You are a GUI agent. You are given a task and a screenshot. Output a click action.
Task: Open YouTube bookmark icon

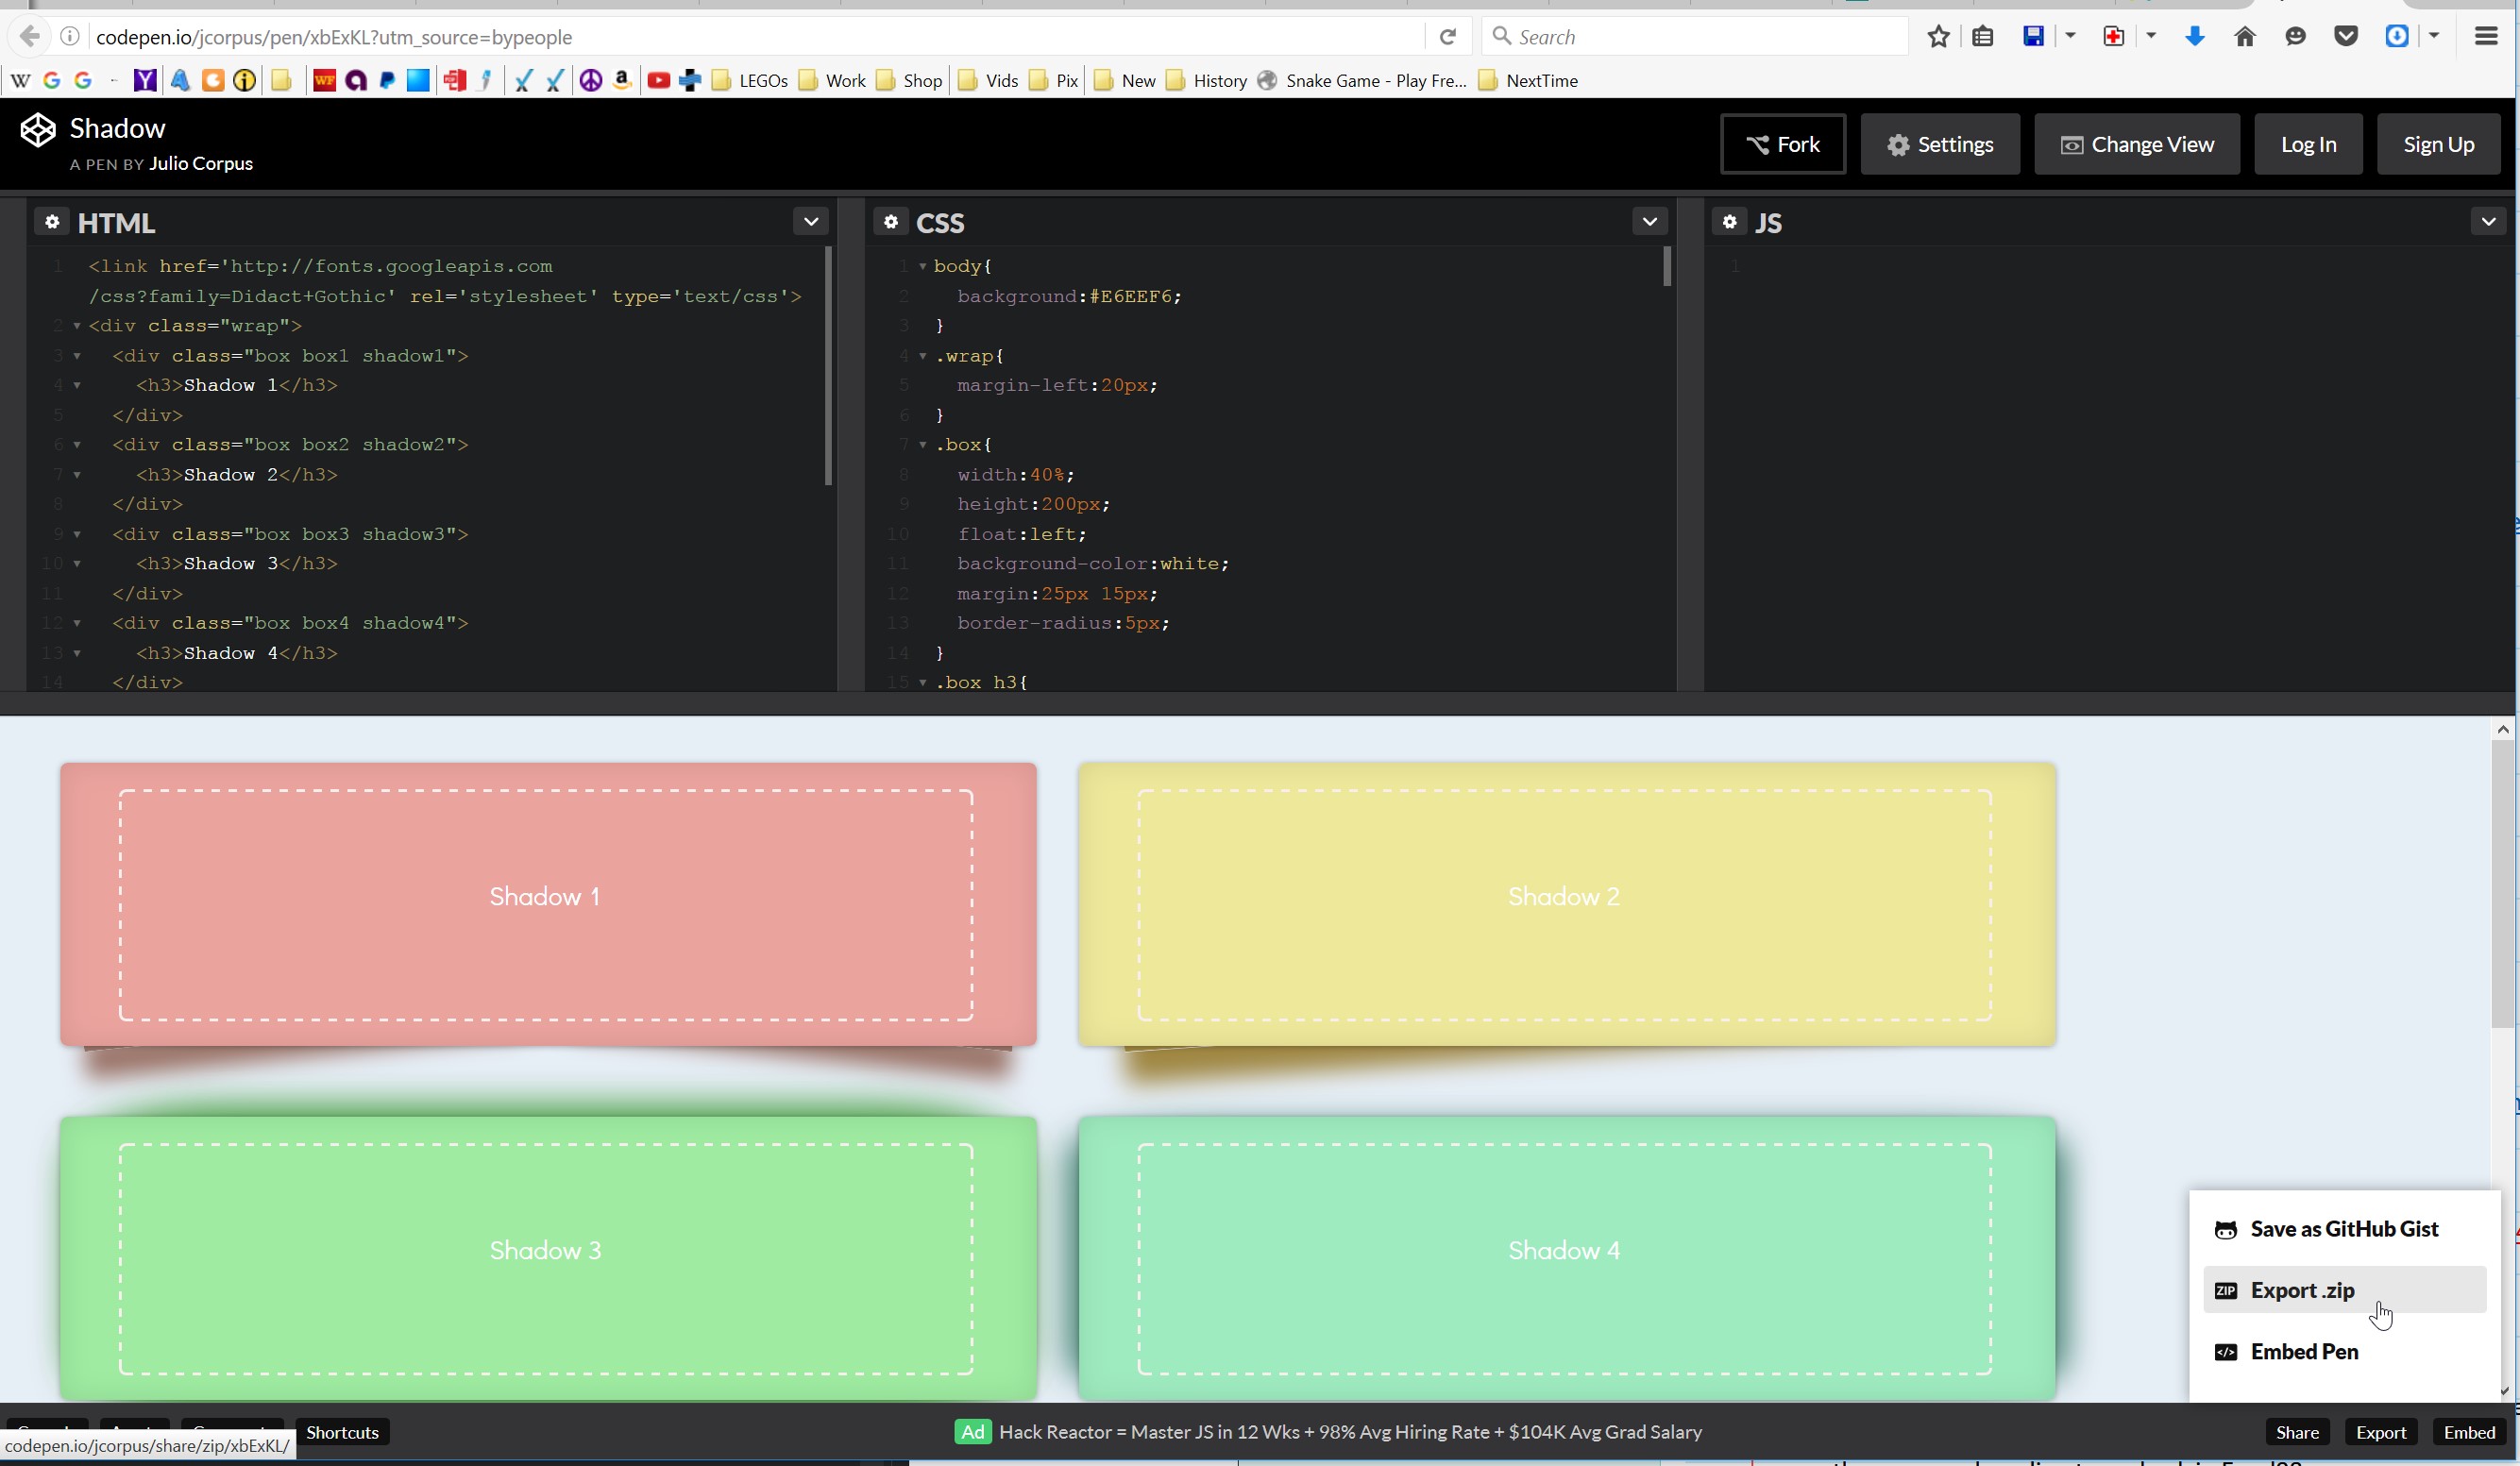coord(658,81)
